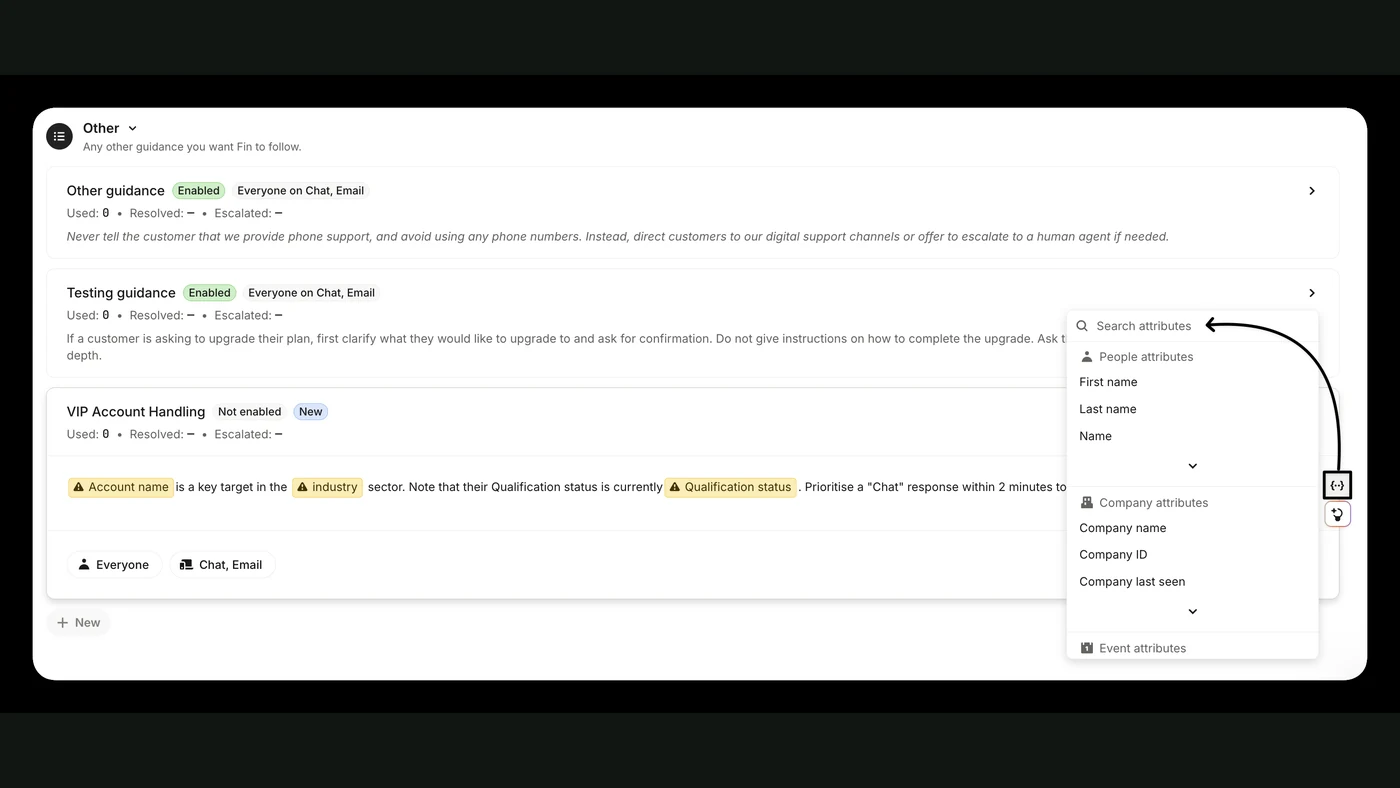This screenshot has width=1400, height=788.
Task: Open the Chat, Email channel selector
Action: tap(222, 565)
